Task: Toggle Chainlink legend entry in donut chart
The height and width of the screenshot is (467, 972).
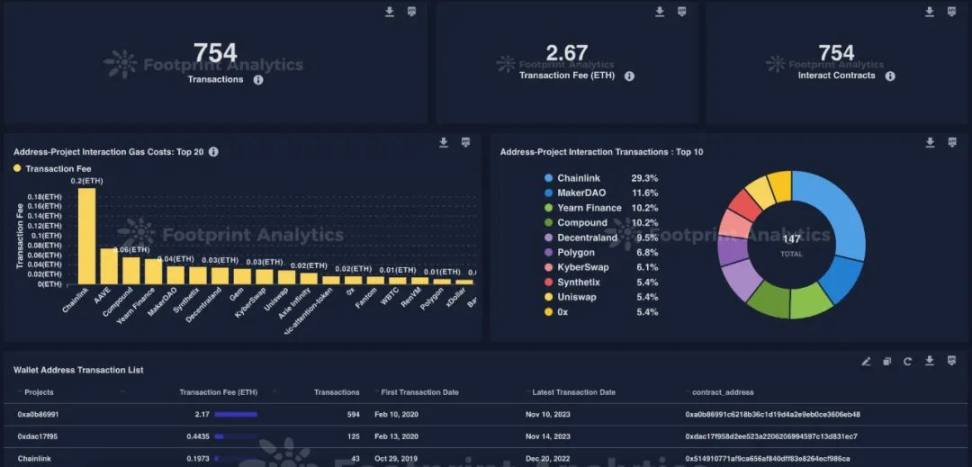Action: pyautogui.click(x=580, y=178)
